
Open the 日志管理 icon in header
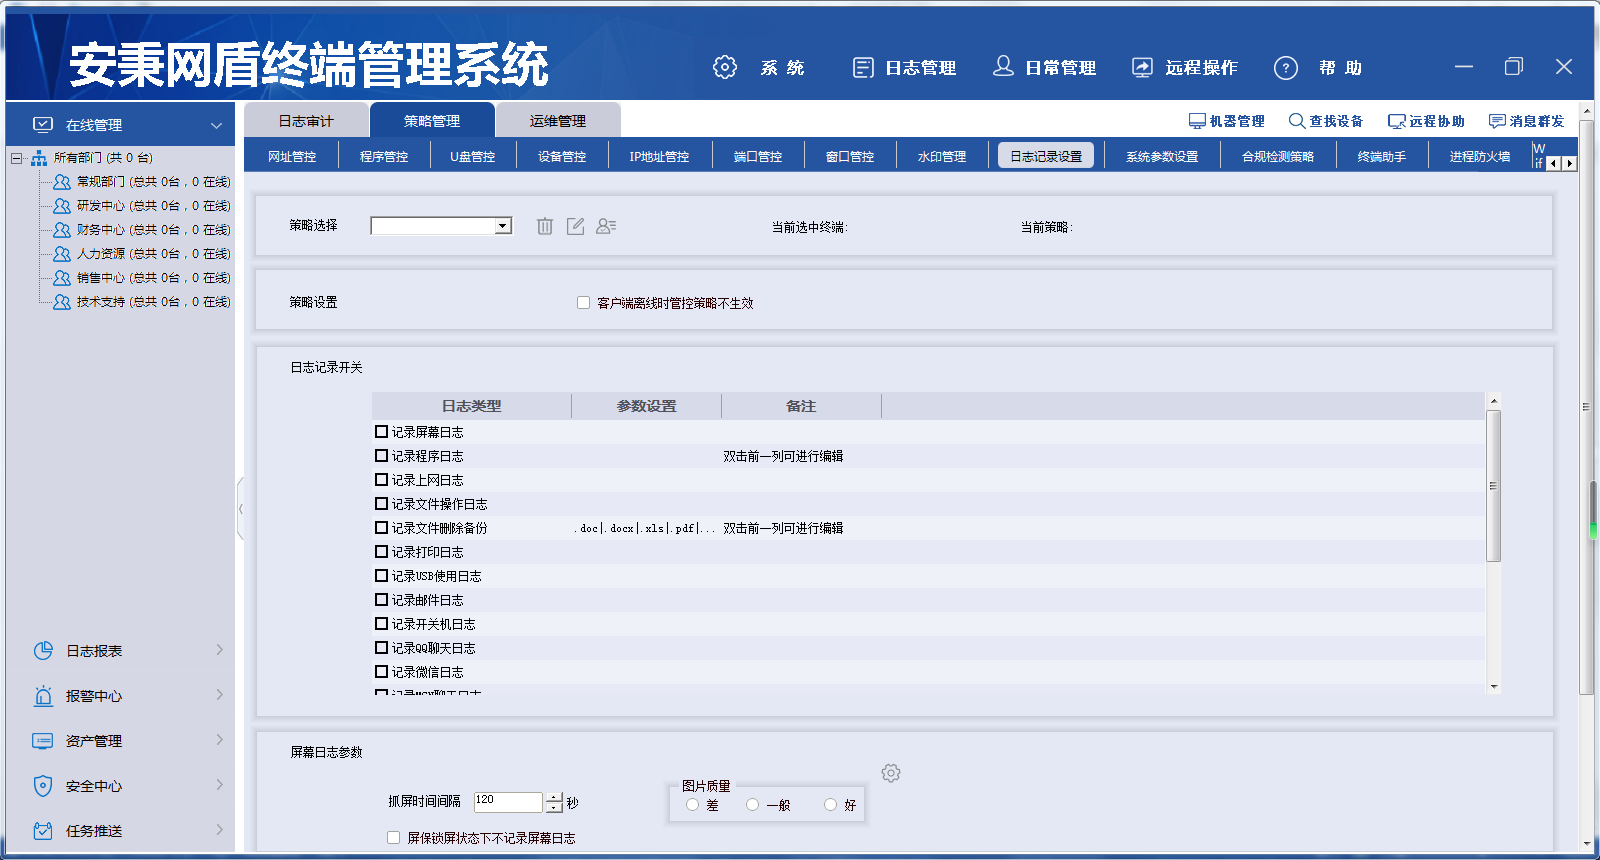(863, 67)
